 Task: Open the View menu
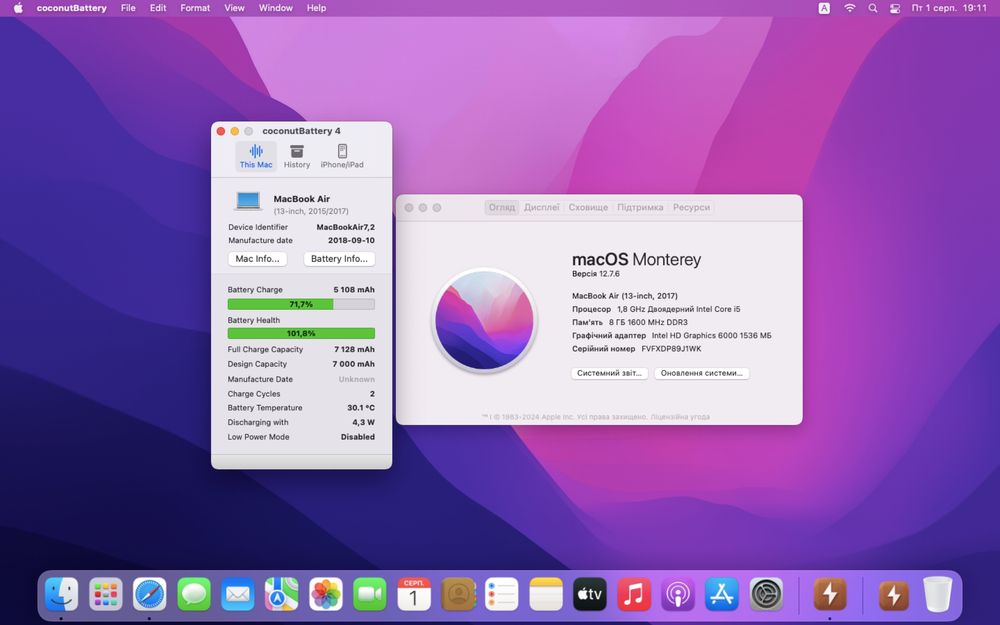(x=234, y=8)
